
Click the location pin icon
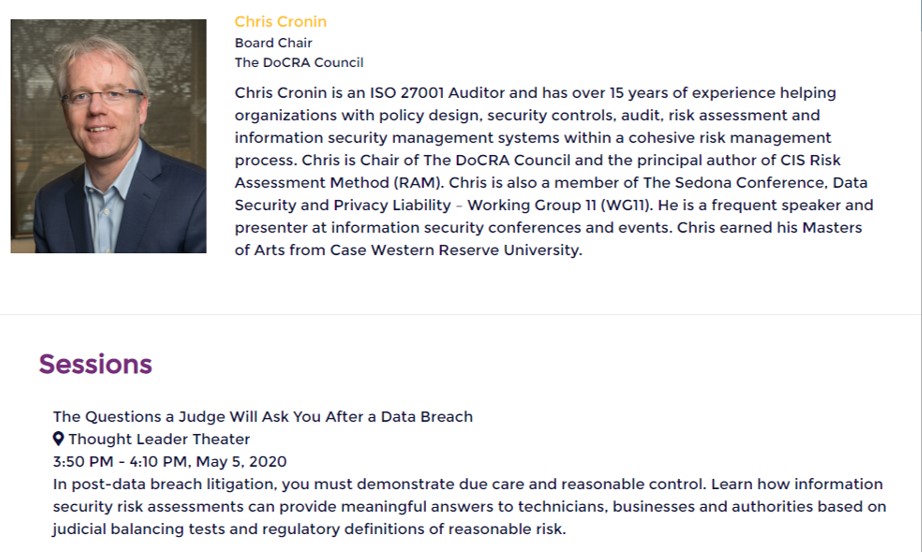58,439
